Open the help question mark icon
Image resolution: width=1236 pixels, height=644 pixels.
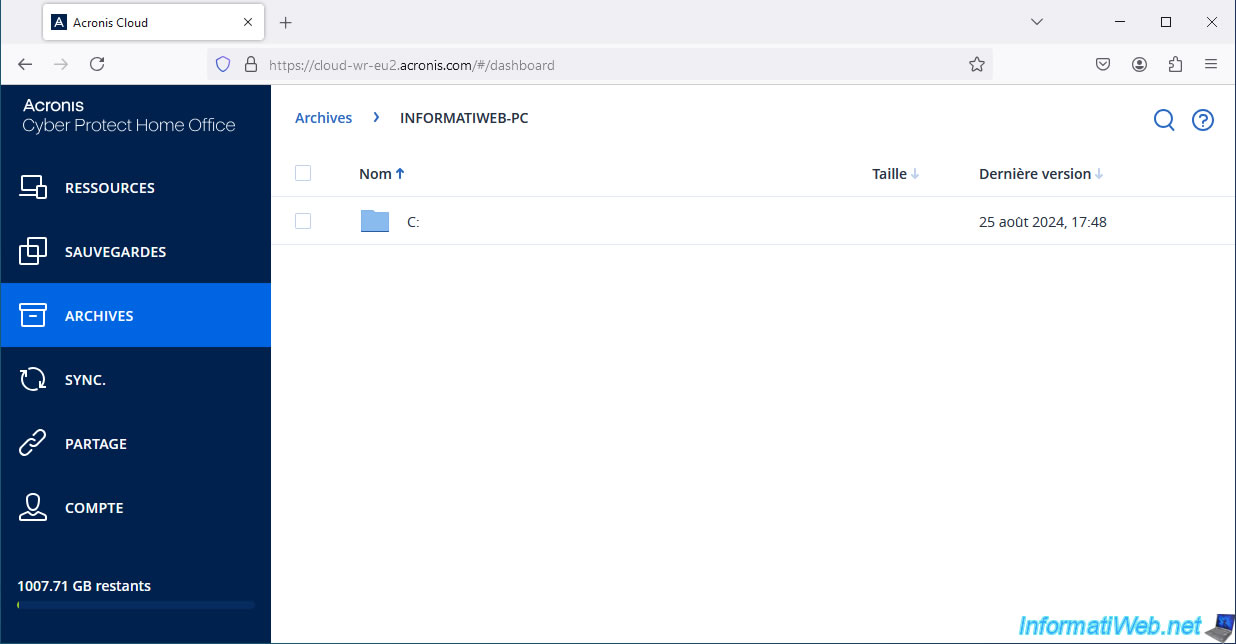1202,120
